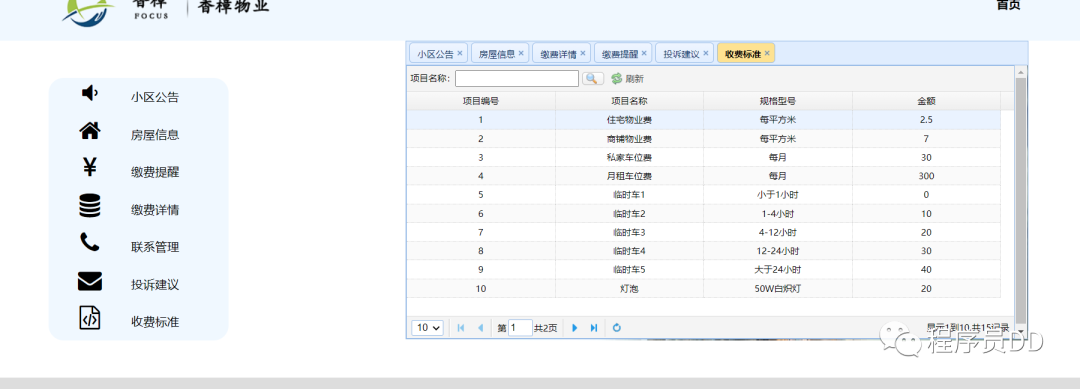
Task: Click the vertical scrollbar of the grid
Action: point(1021,200)
